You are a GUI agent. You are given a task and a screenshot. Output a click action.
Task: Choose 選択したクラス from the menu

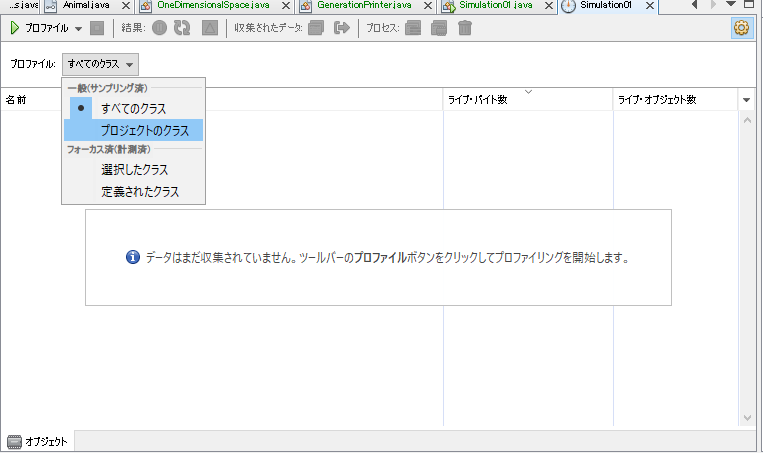click(133, 170)
